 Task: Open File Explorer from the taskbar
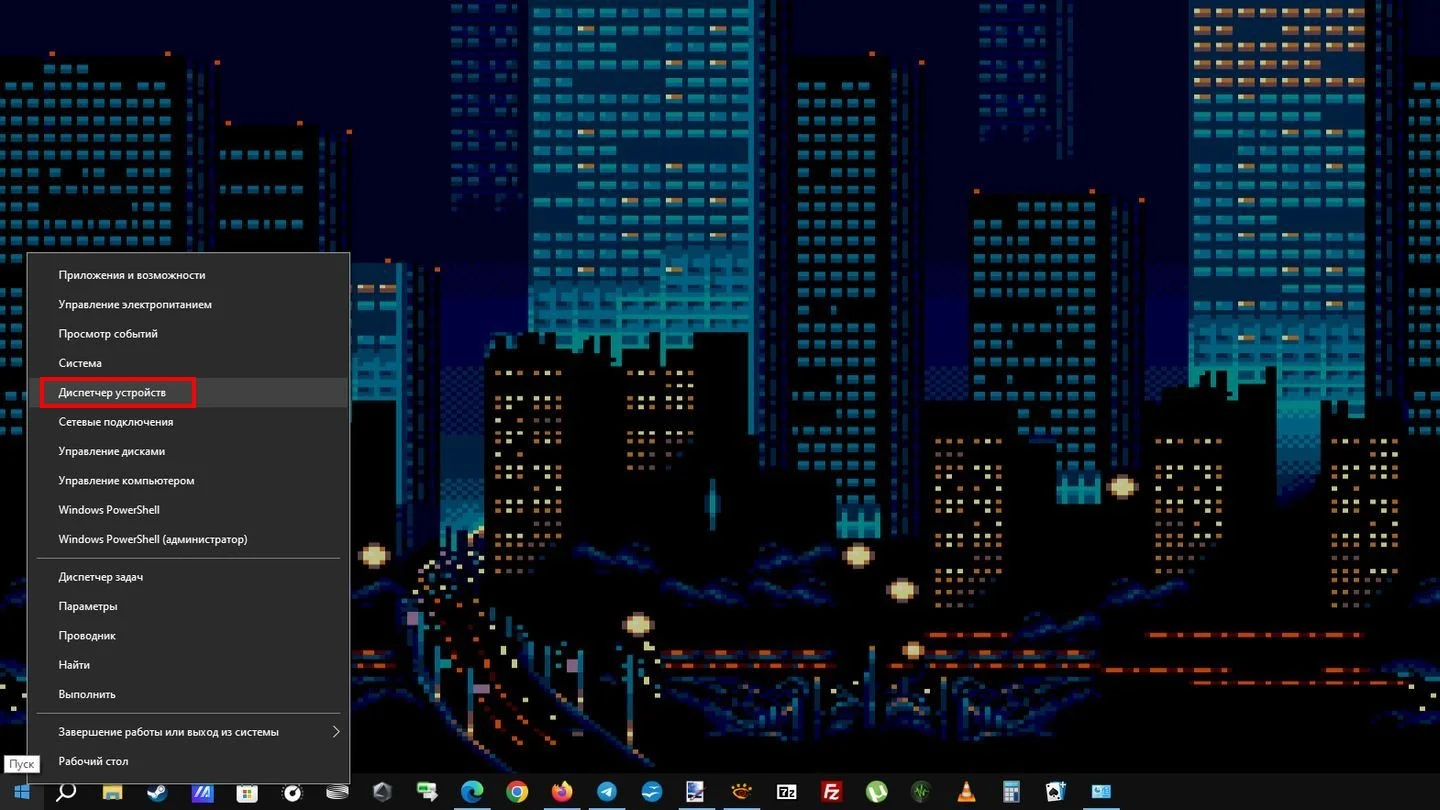(112, 792)
